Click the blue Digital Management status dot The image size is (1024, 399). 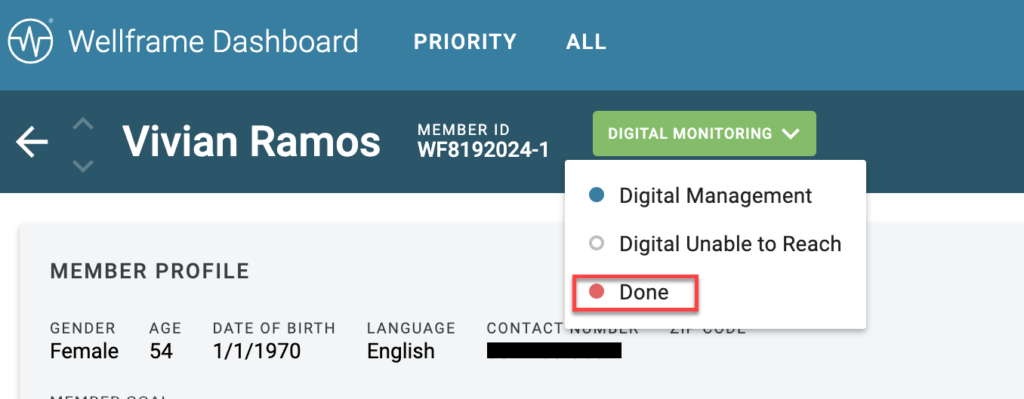pos(596,195)
